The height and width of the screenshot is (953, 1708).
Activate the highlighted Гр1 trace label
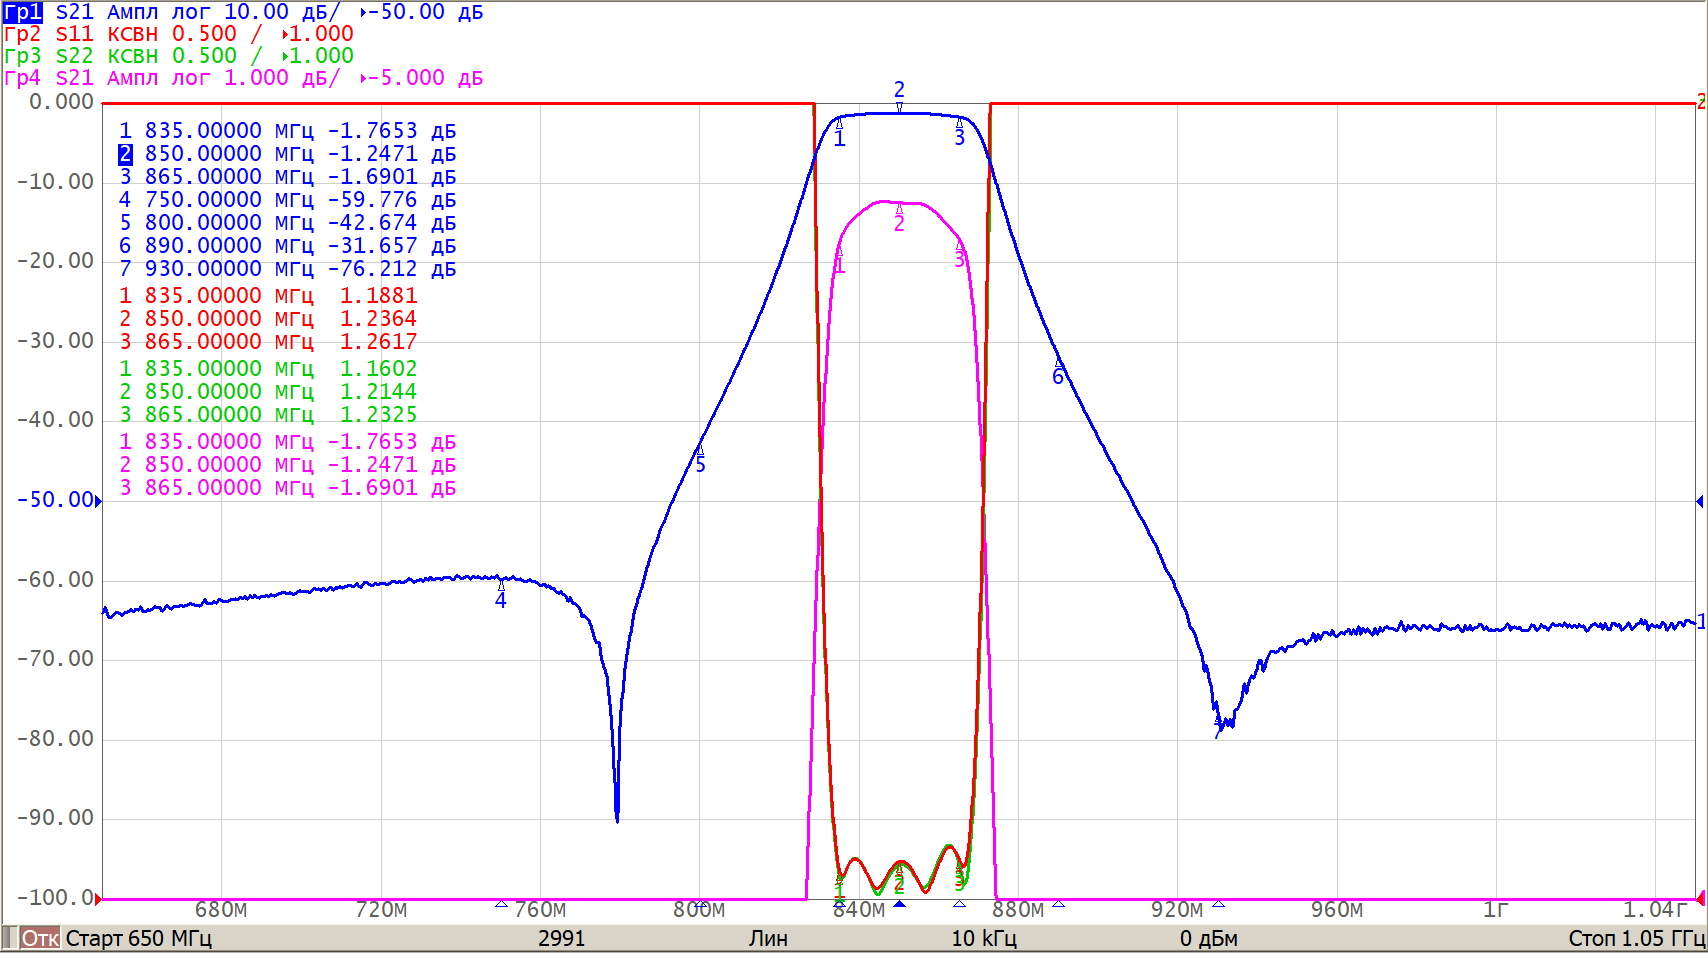click(x=23, y=12)
